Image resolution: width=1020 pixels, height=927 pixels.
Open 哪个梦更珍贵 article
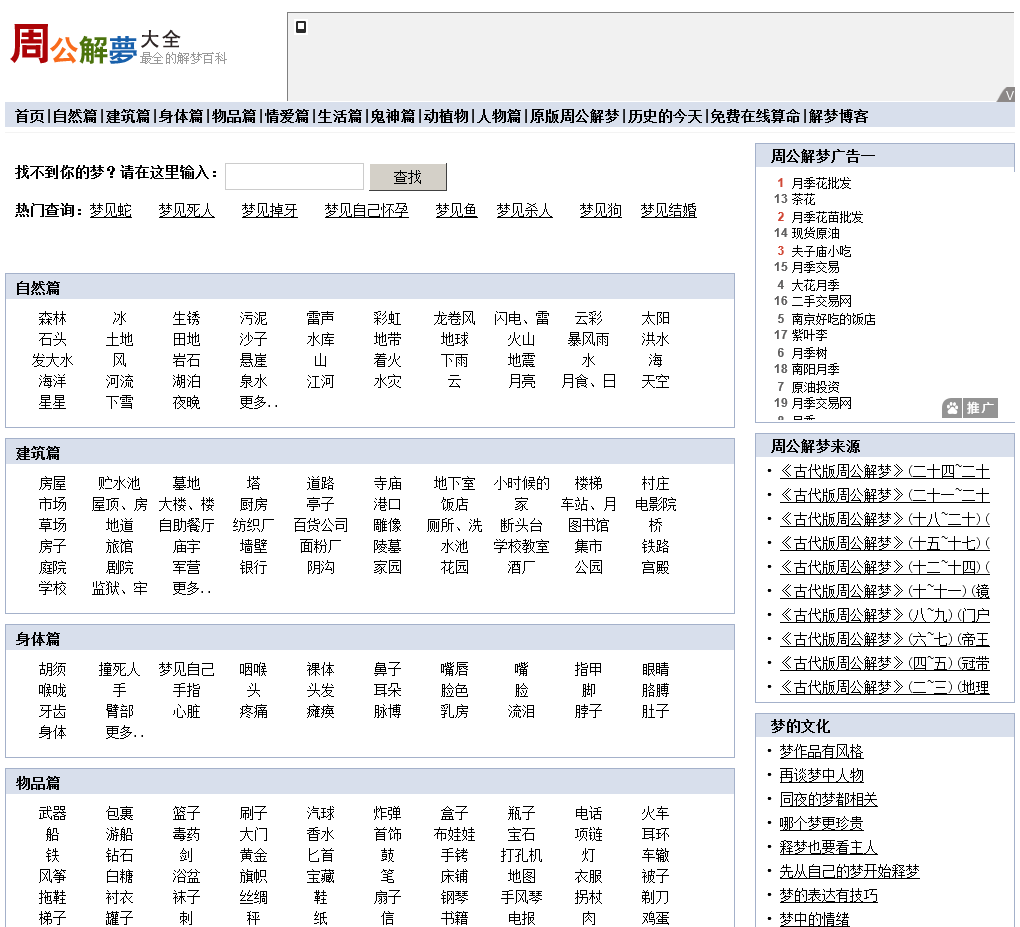tap(821, 824)
